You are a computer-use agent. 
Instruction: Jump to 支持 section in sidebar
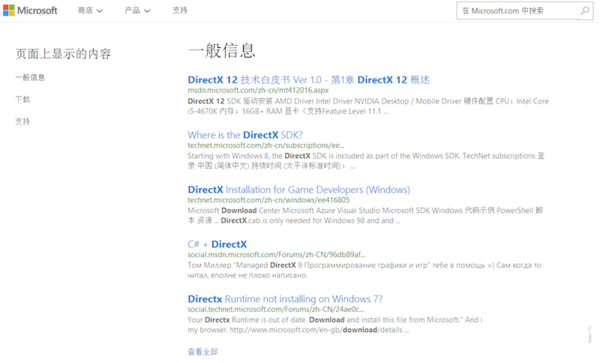tap(23, 122)
